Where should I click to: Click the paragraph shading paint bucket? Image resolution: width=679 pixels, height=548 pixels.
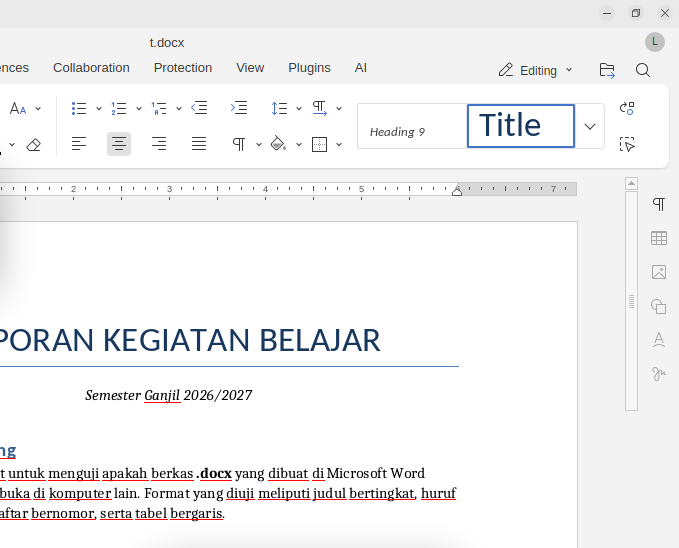pyautogui.click(x=278, y=143)
